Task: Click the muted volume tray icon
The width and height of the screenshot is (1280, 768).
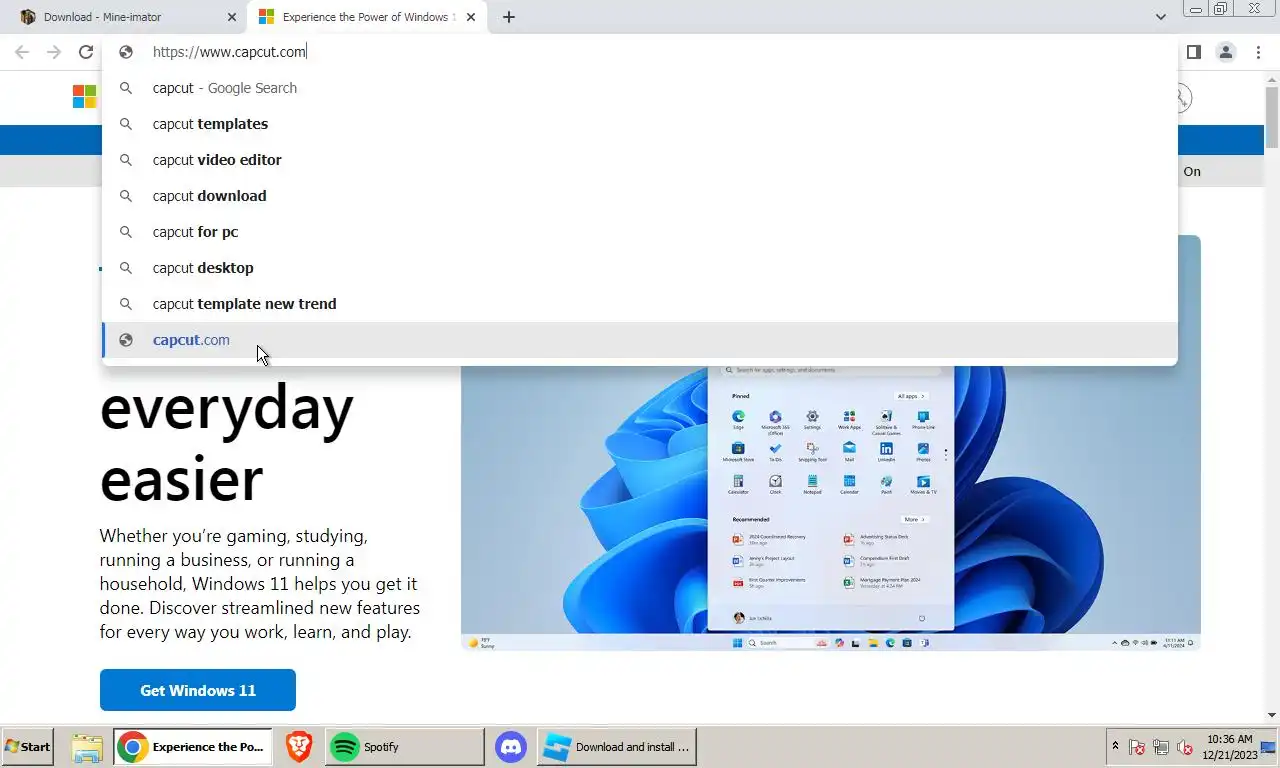Action: (1185, 747)
